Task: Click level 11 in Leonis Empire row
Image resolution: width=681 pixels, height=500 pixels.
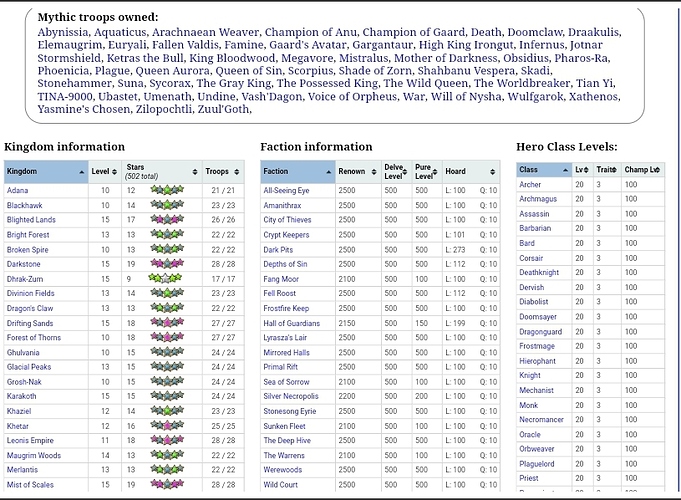Action: point(105,440)
